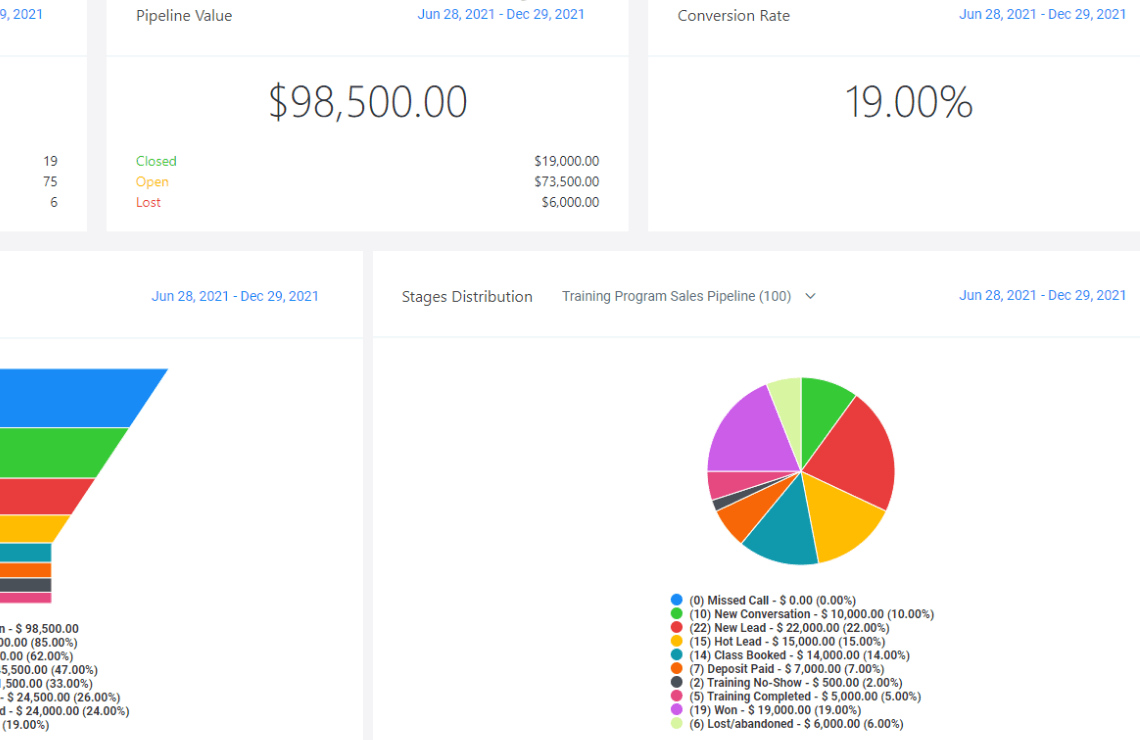Click the yellow funnel segment

click(x=29, y=528)
